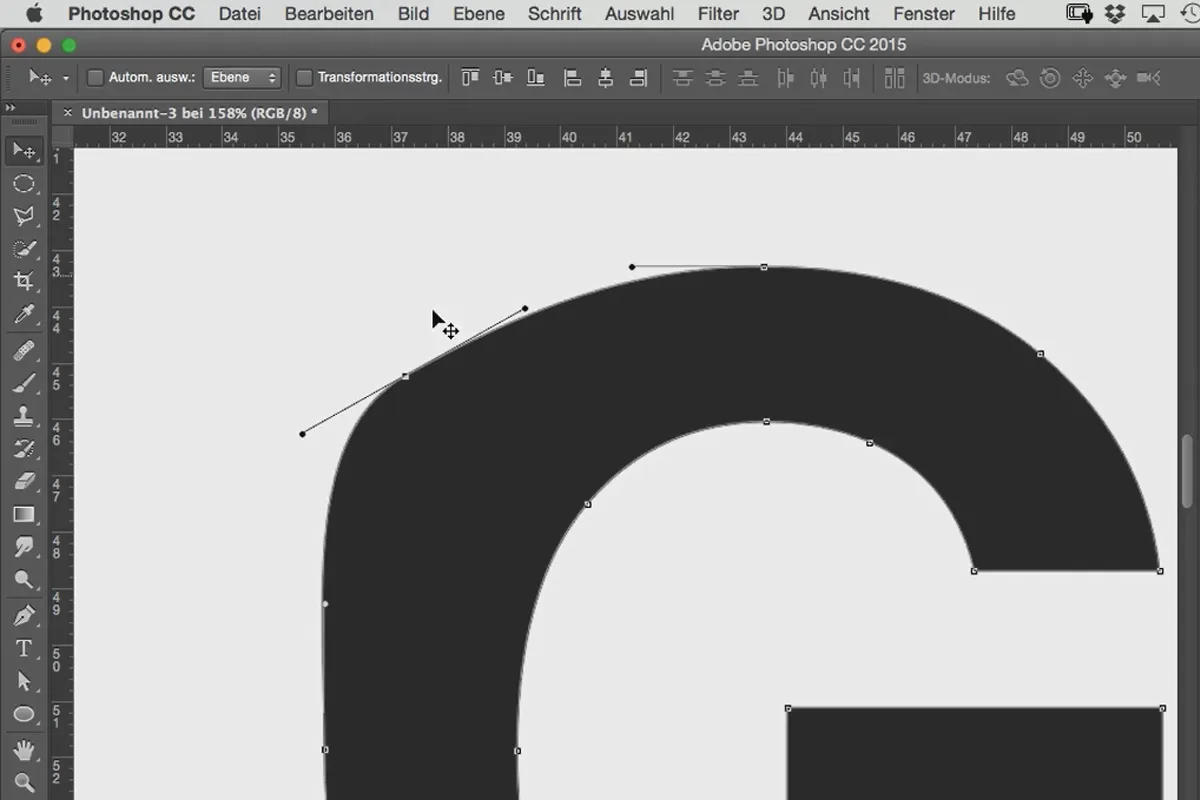Image resolution: width=1200 pixels, height=800 pixels.
Task: Open the Schrift menu
Action: (x=555, y=14)
